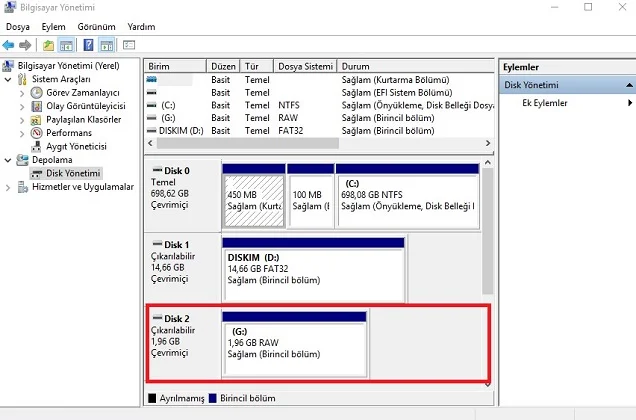Image resolution: width=636 pixels, height=420 pixels.
Task: Select Paylaşılan Klasörler tree item
Action: coord(84,119)
